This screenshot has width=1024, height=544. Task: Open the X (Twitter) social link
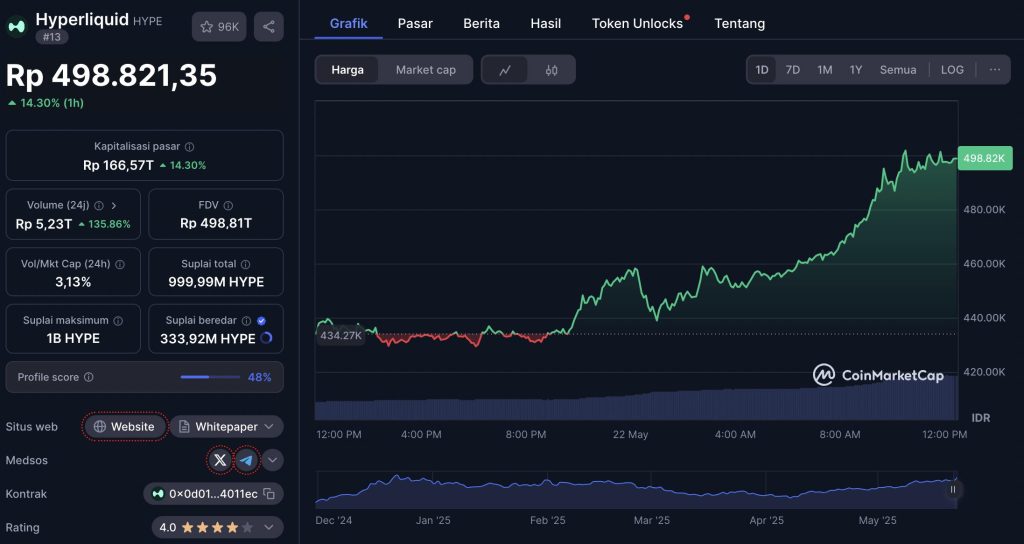pos(220,460)
